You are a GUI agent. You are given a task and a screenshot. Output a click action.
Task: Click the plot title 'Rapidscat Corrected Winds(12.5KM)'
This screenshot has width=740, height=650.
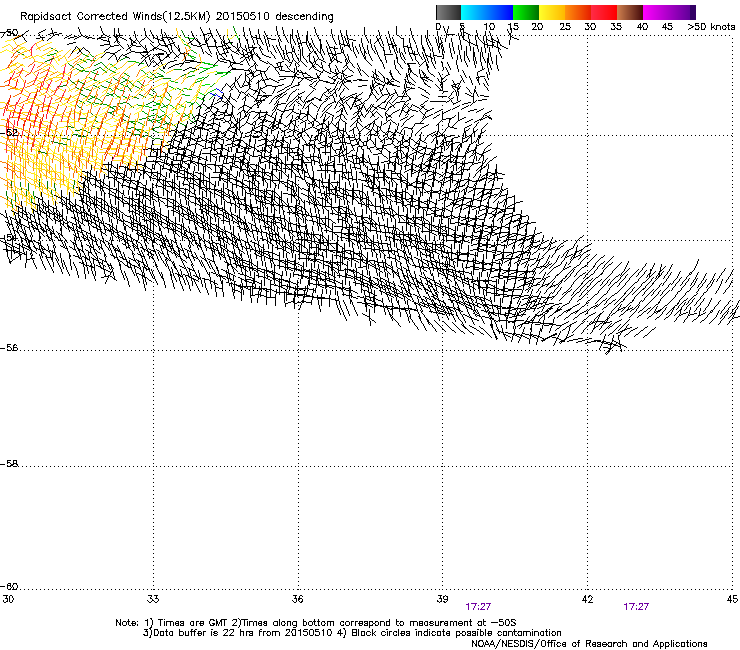coord(115,16)
